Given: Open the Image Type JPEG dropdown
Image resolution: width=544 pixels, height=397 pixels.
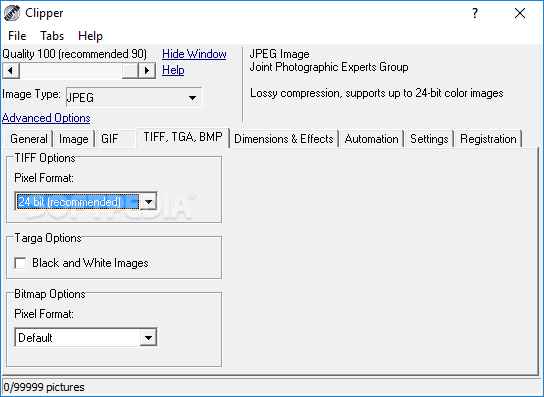Looking at the screenshot, I should (134, 98).
